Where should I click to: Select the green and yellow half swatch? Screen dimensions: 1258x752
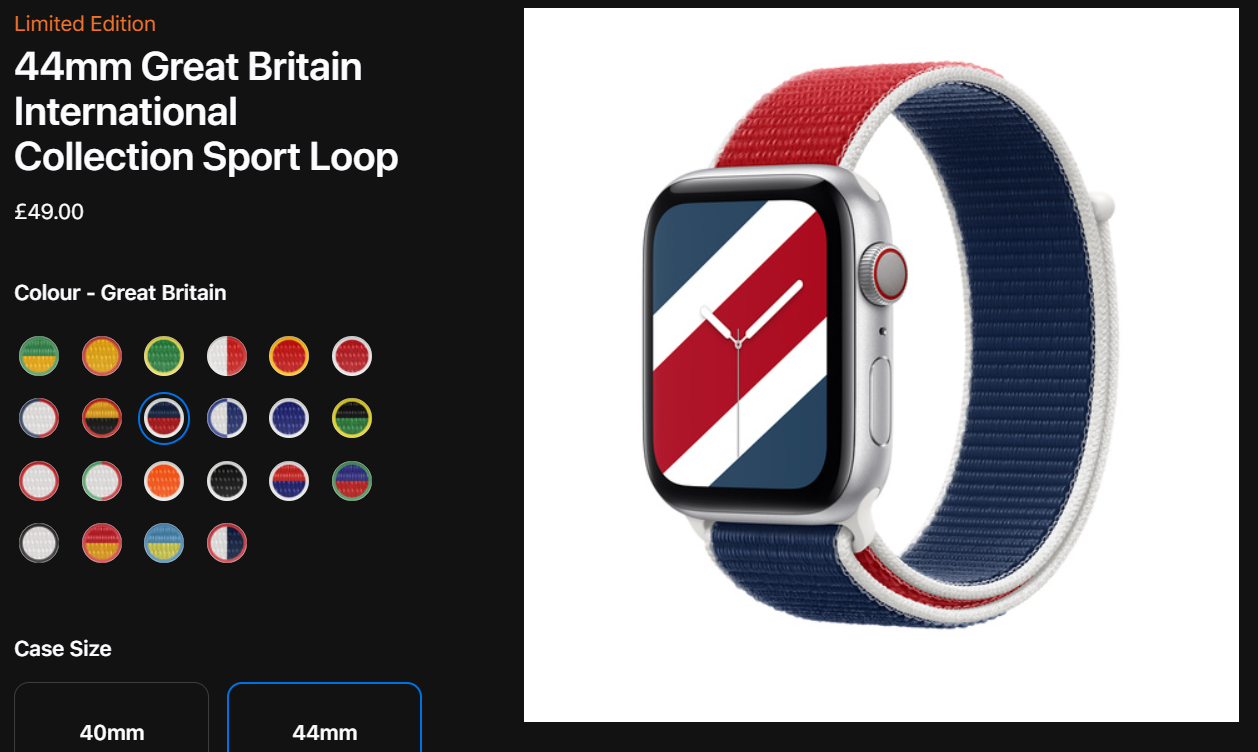pyautogui.click(x=39, y=356)
